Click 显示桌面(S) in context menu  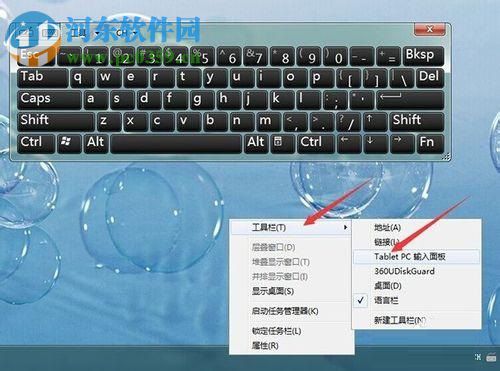pos(292,291)
